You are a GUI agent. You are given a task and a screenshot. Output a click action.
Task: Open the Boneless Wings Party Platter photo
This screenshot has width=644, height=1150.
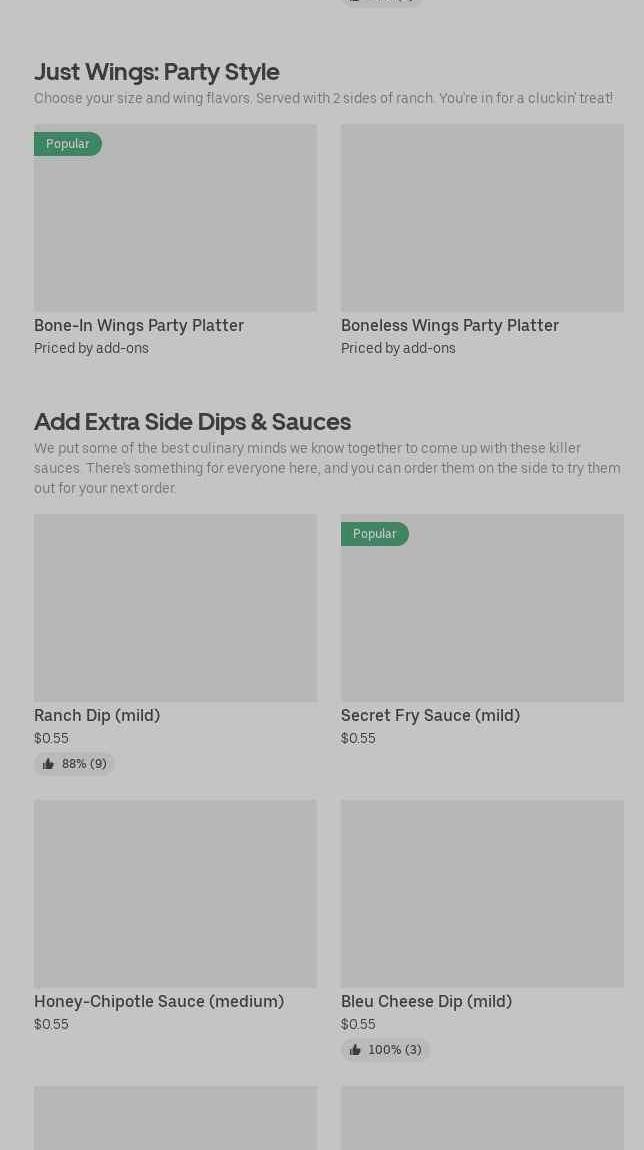482,218
